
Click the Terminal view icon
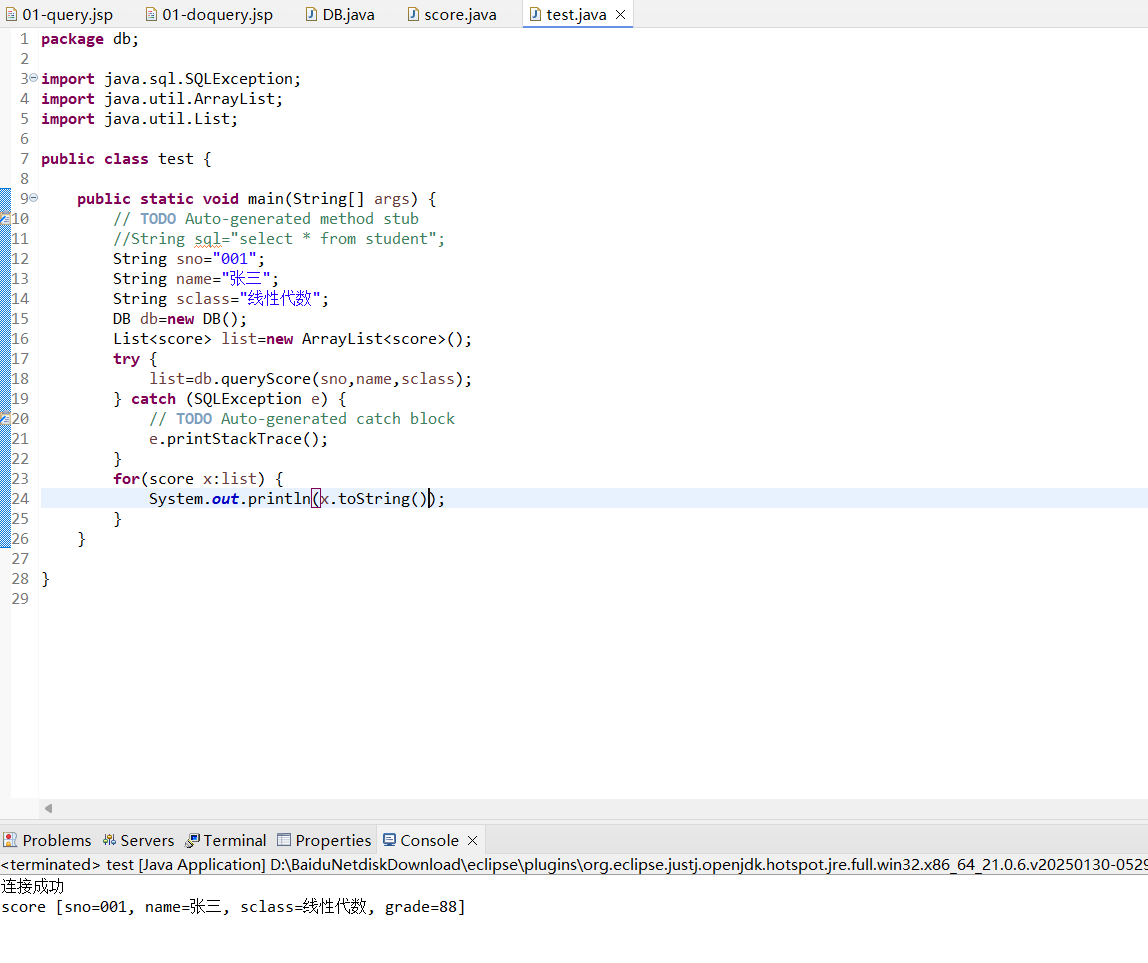point(193,840)
